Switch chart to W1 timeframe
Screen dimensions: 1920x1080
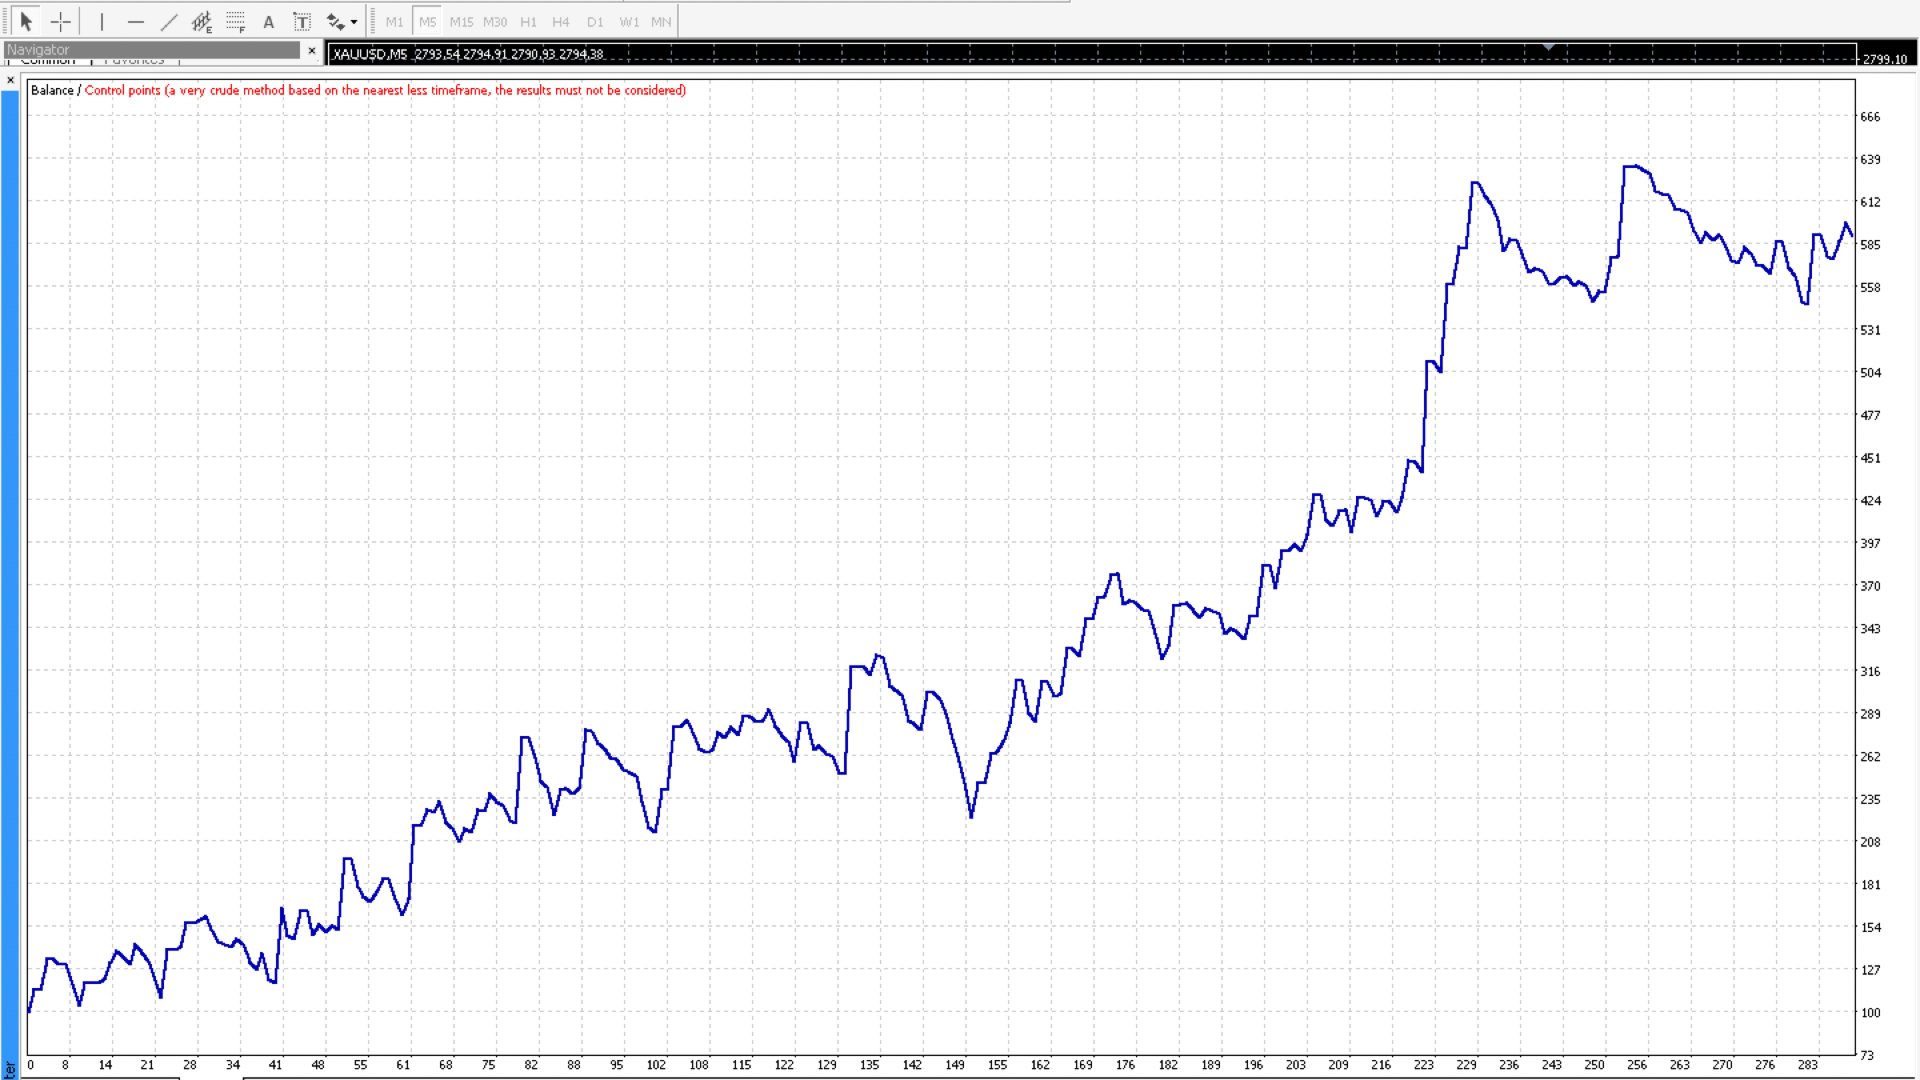click(x=629, y=21)
